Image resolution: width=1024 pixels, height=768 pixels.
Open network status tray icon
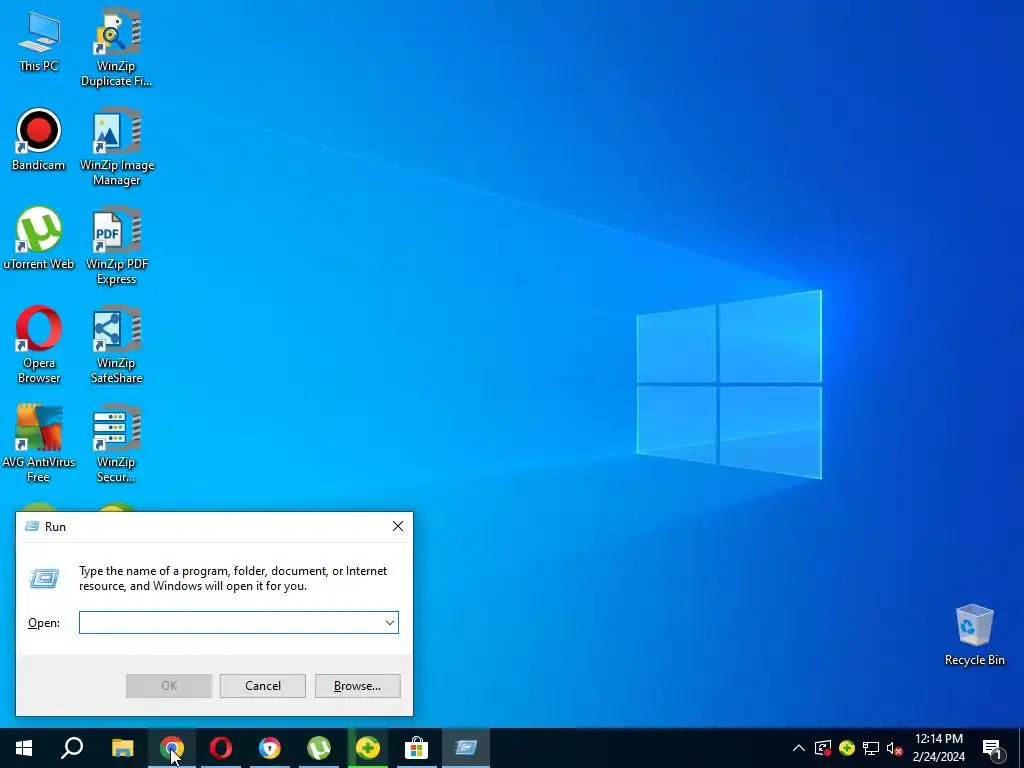871,748
